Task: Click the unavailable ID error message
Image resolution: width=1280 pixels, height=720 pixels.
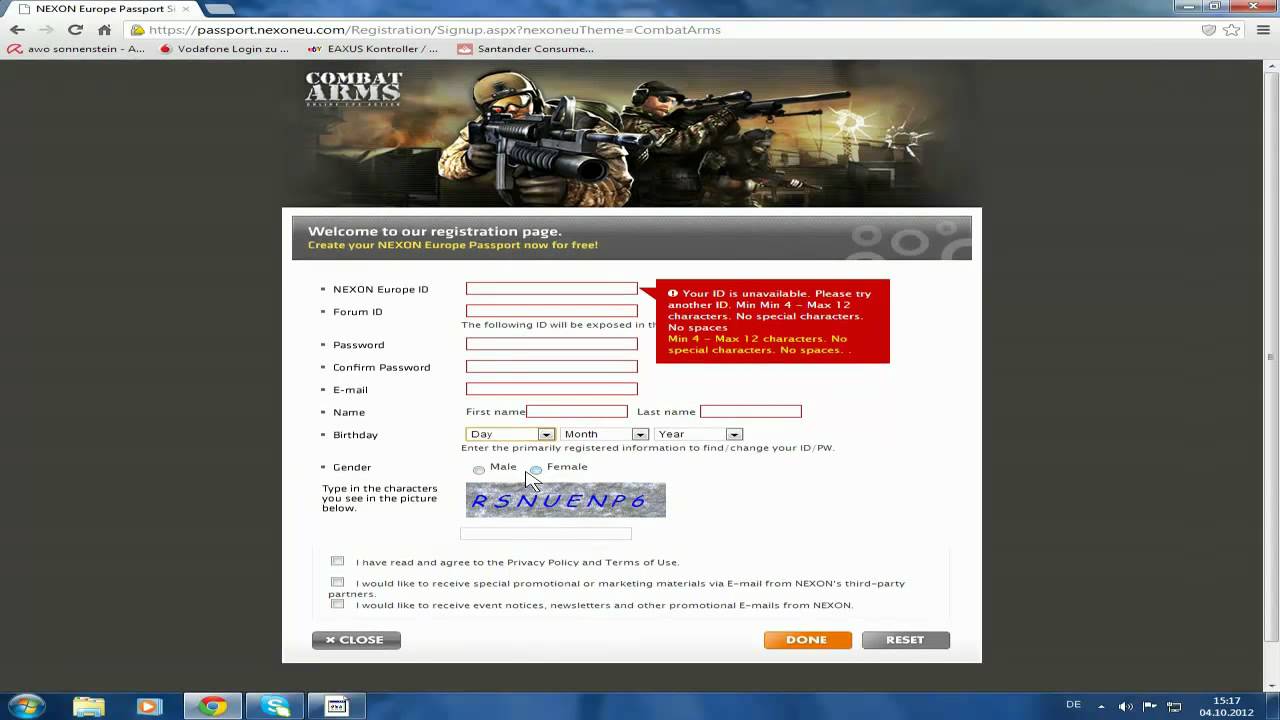Action: click(x=772, y=321)
